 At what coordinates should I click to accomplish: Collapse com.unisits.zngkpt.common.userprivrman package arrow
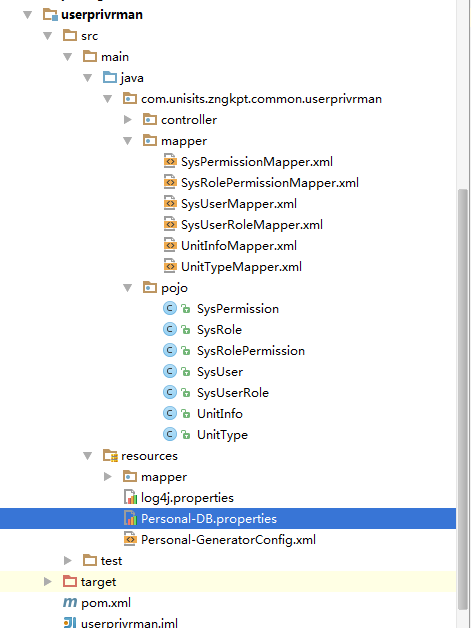(x=108, y=99)
